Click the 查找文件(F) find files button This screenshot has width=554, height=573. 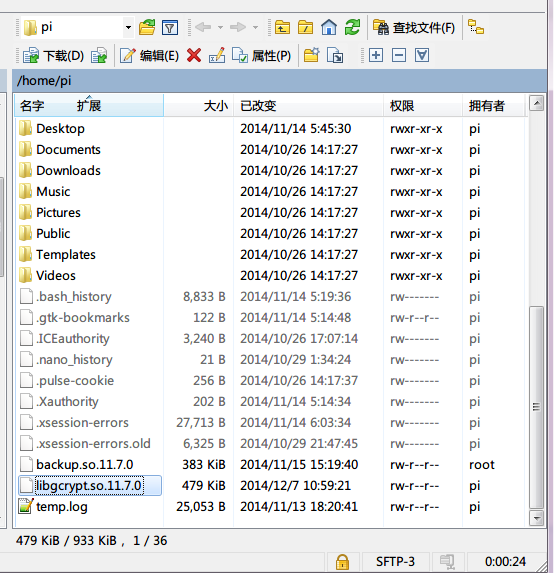point(414,27)
